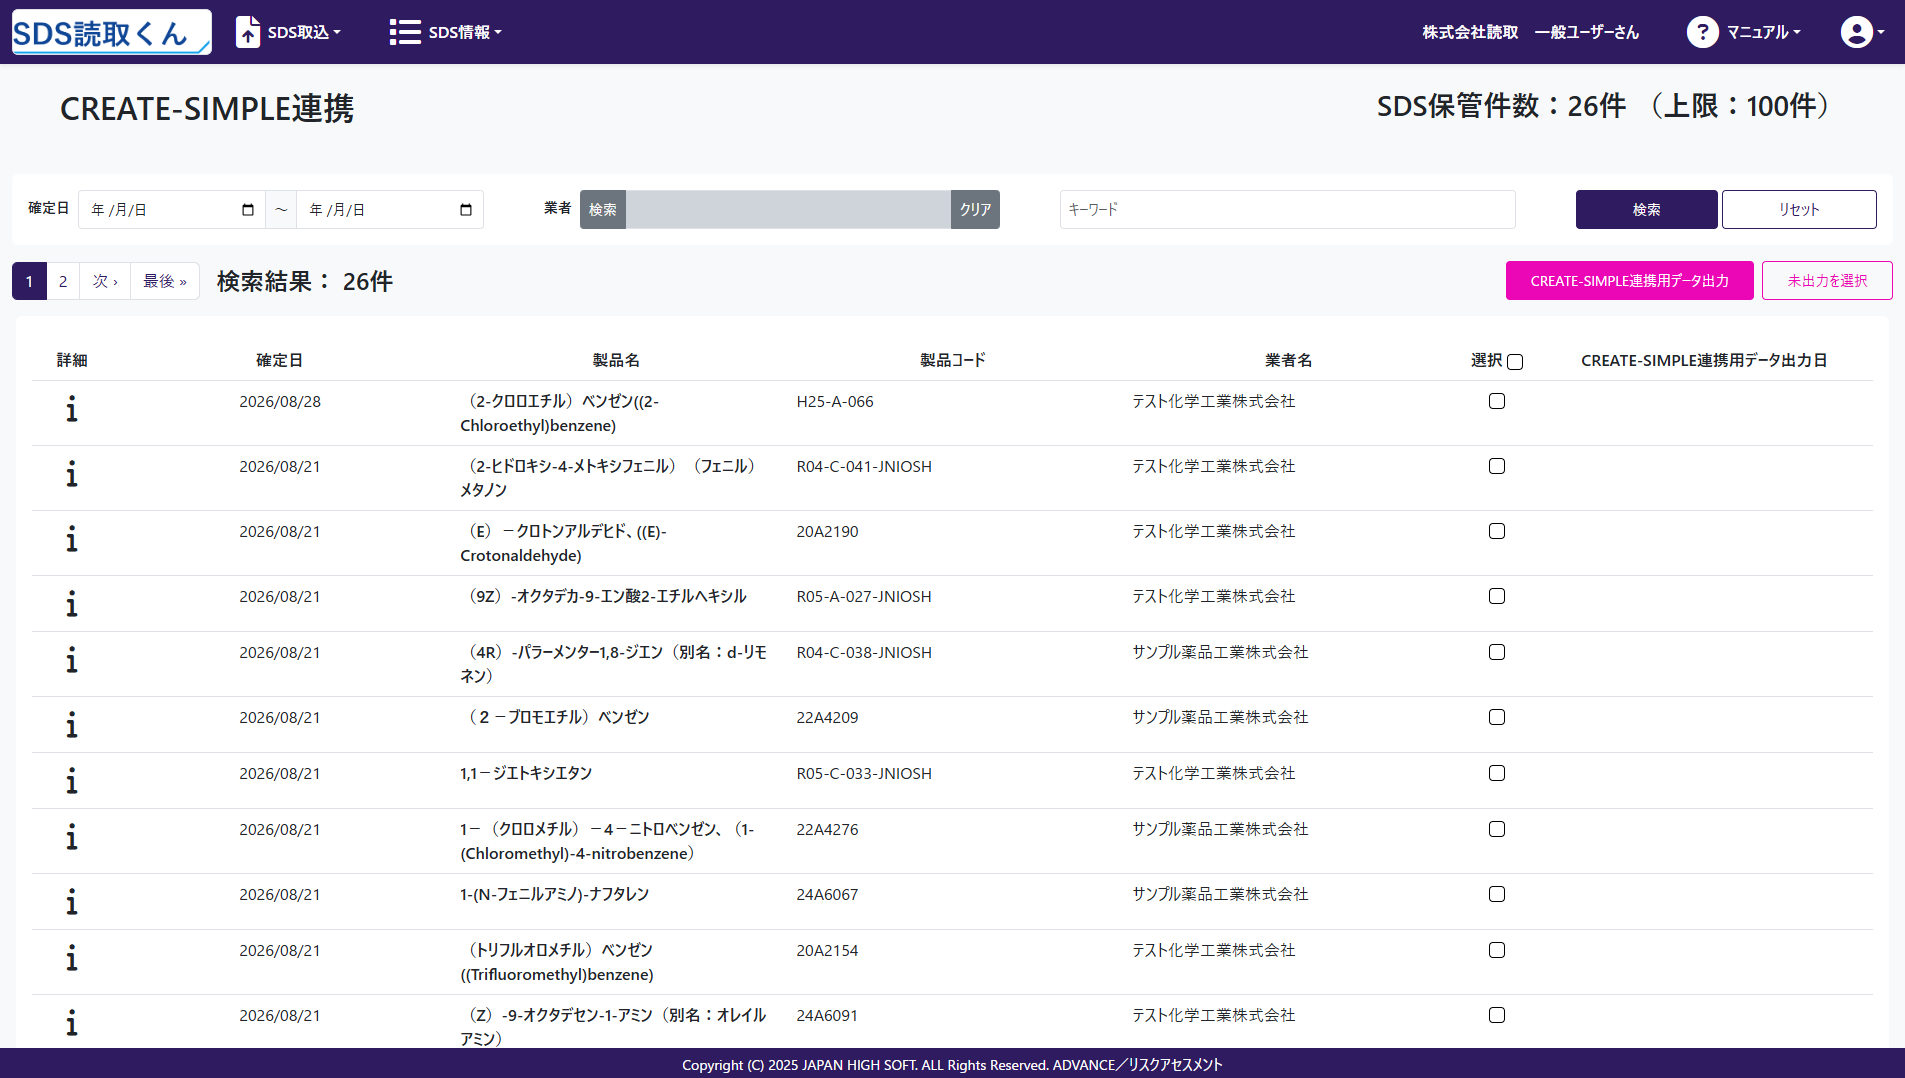1905x1078 pixels.
Task: Check the box for R05-C-033-JNIOSH
Action: 1497,773
